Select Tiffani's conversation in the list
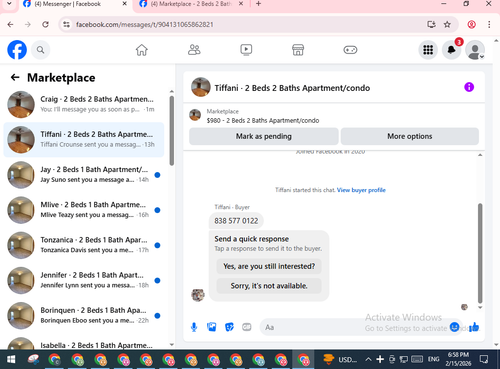This screenshot has height=369, width=500. (x=84, y=140)
